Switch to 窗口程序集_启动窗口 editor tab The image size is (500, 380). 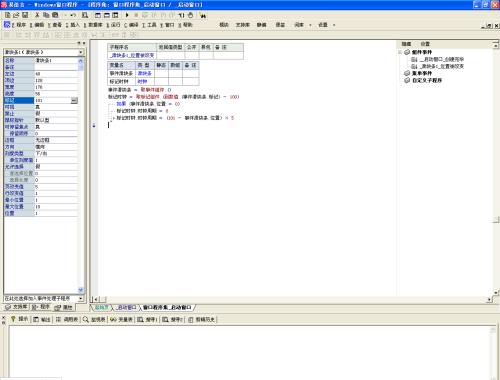click(167, 307)
